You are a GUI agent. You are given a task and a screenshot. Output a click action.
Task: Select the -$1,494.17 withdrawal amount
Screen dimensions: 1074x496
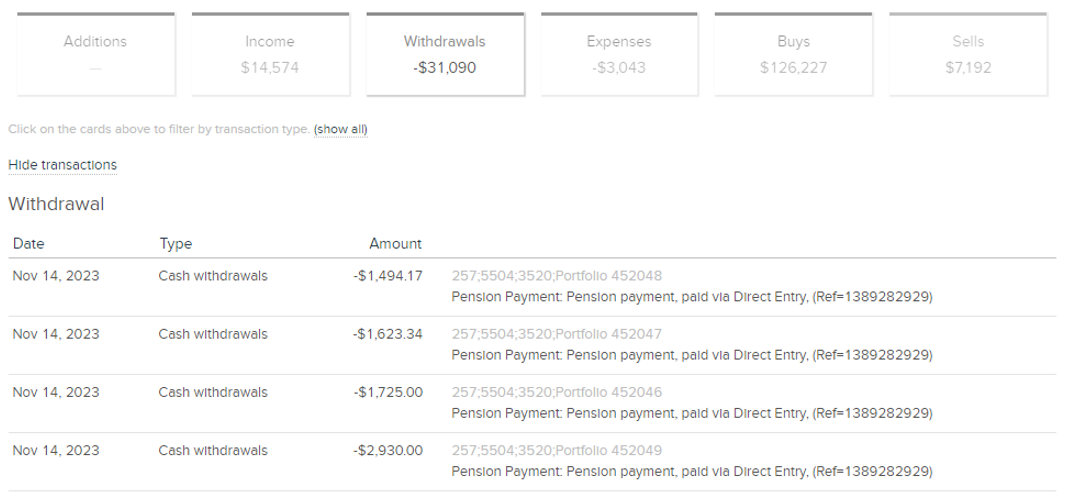(388, 276)
